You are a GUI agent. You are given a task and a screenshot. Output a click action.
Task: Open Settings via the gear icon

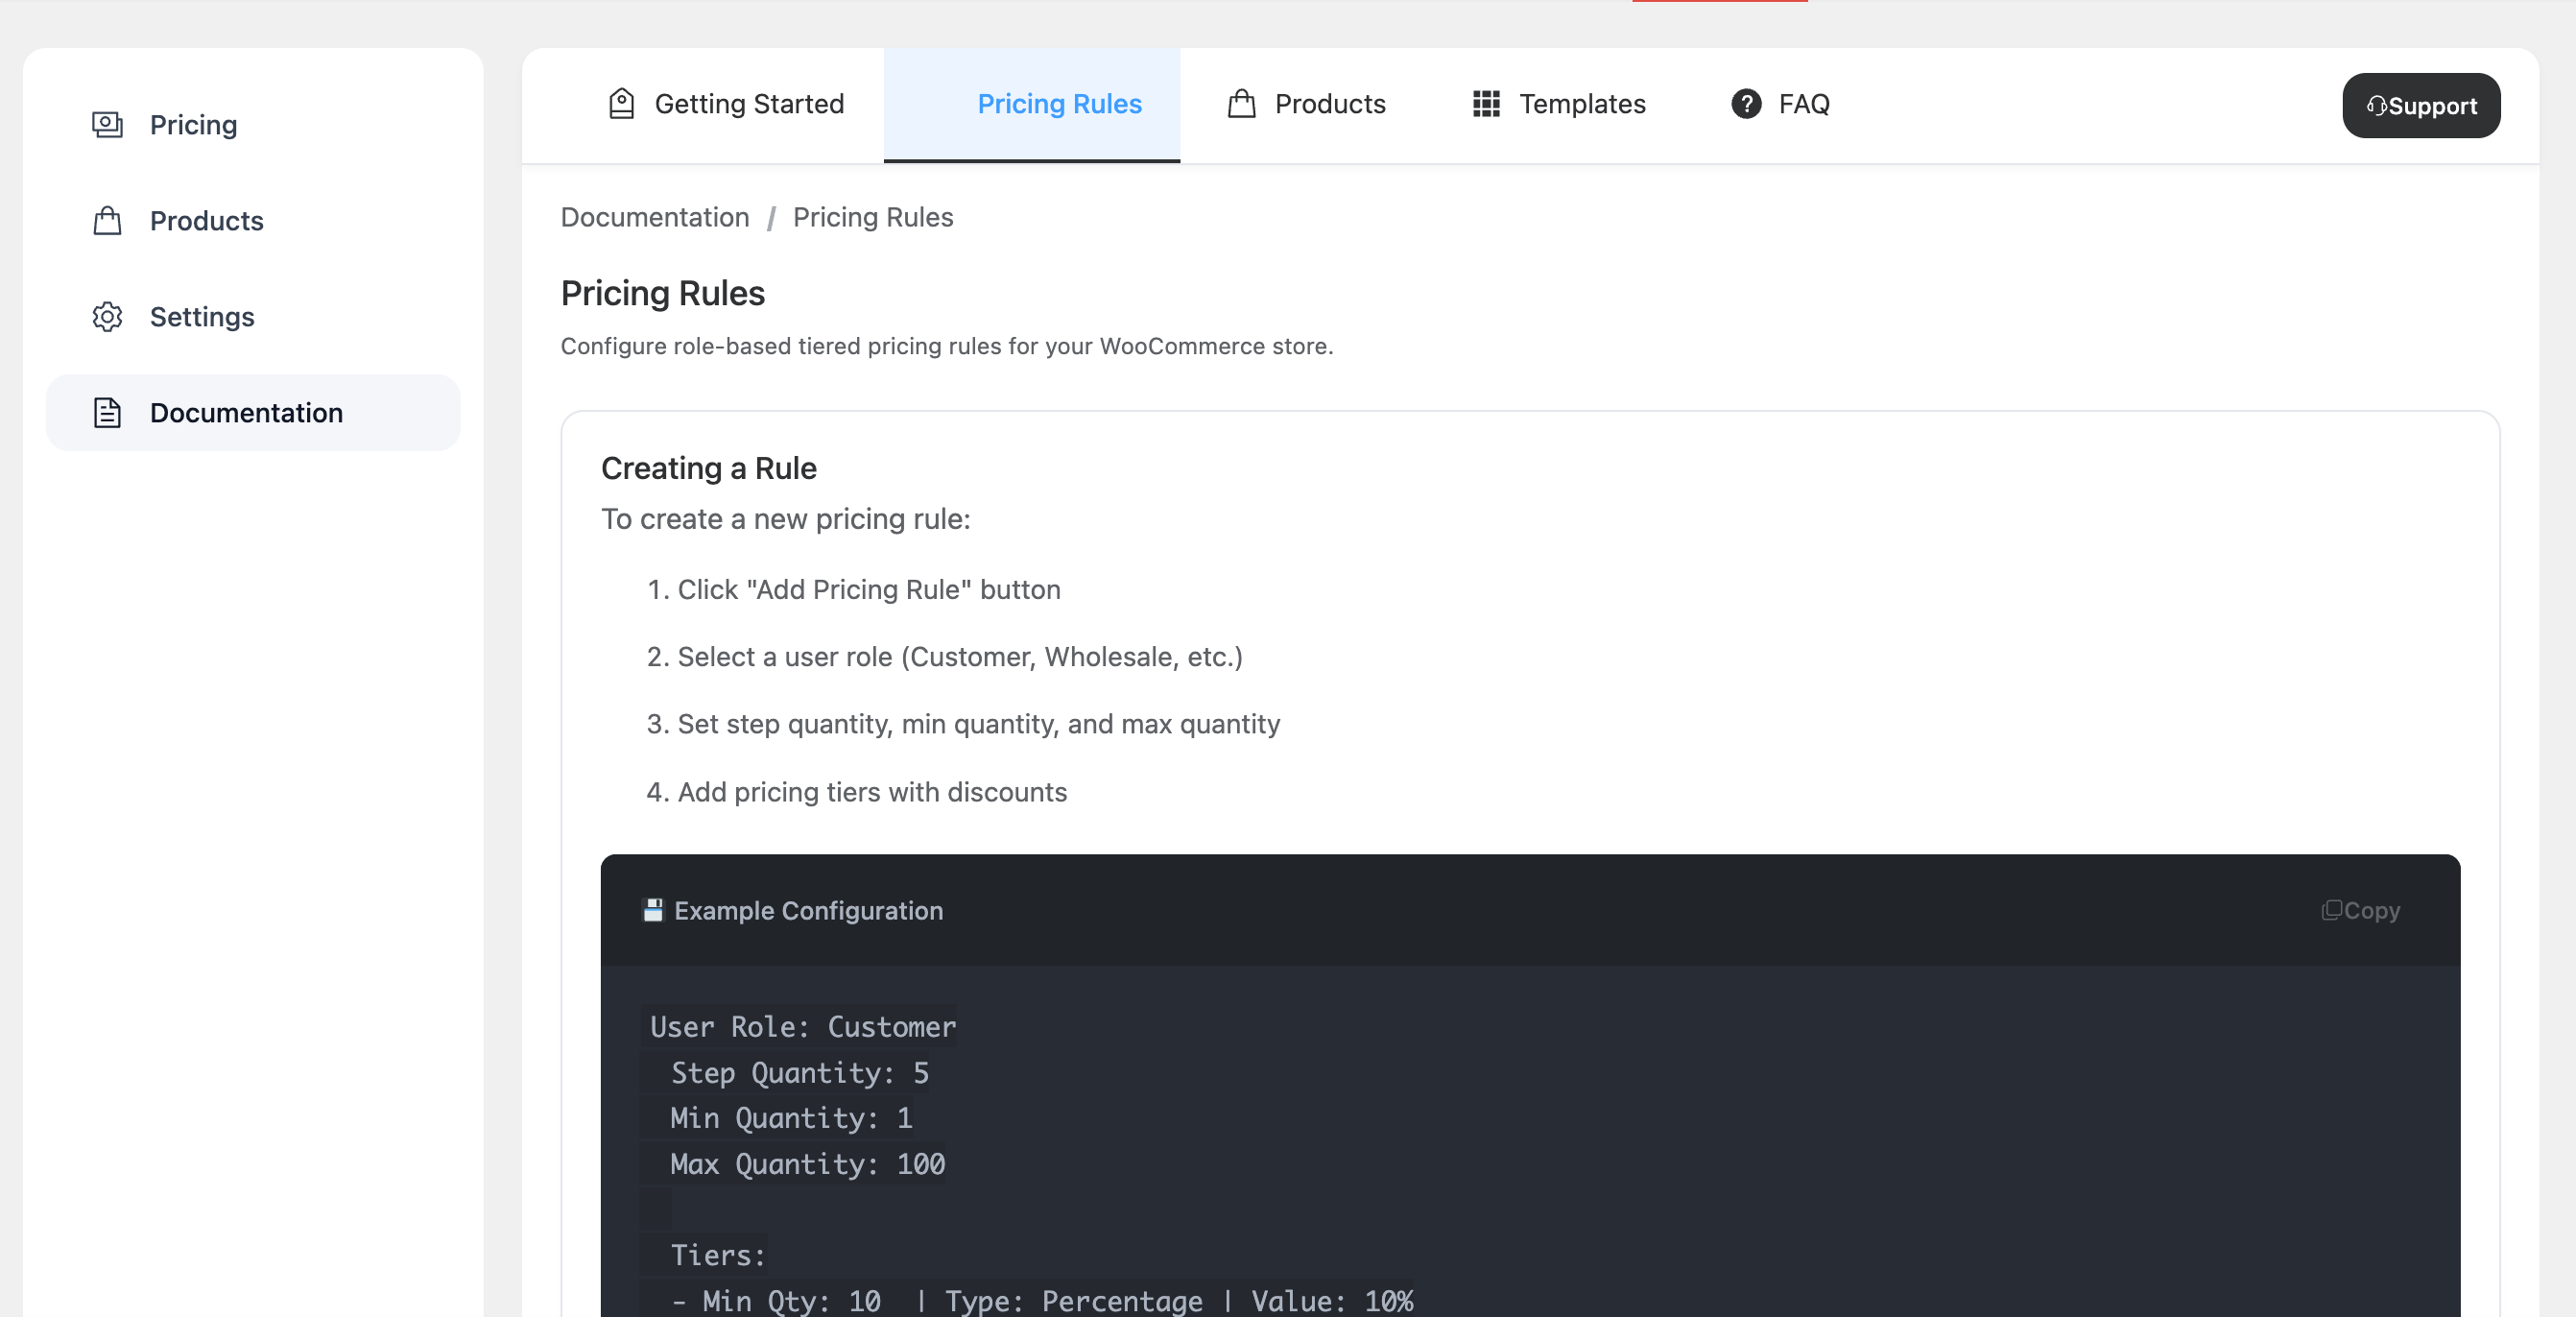[x=107, y=316]
